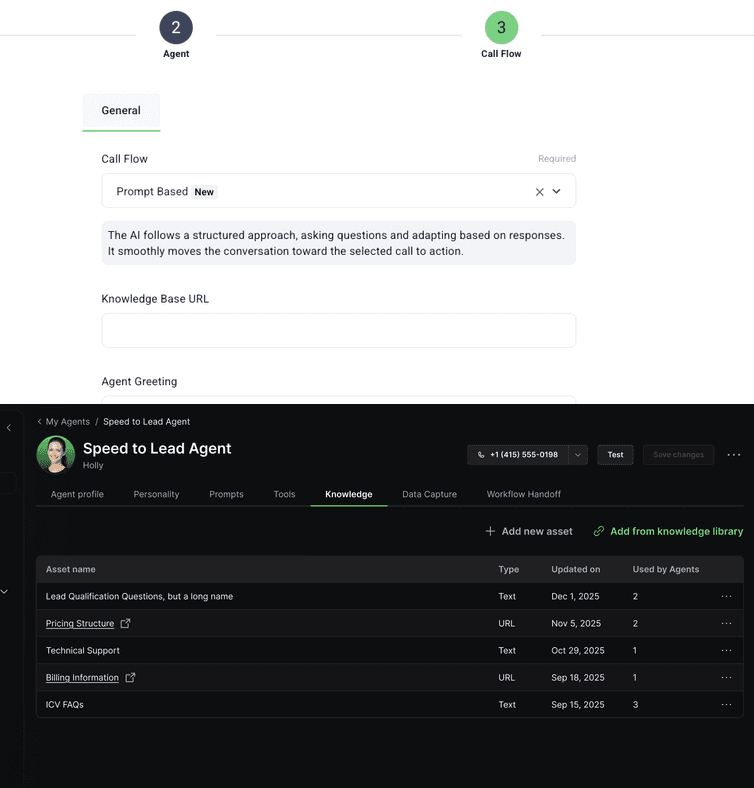Open the more options for Lead Qualification Questions row
The image size is (754, 788).
pyautogui.click(x=726, y=597)
